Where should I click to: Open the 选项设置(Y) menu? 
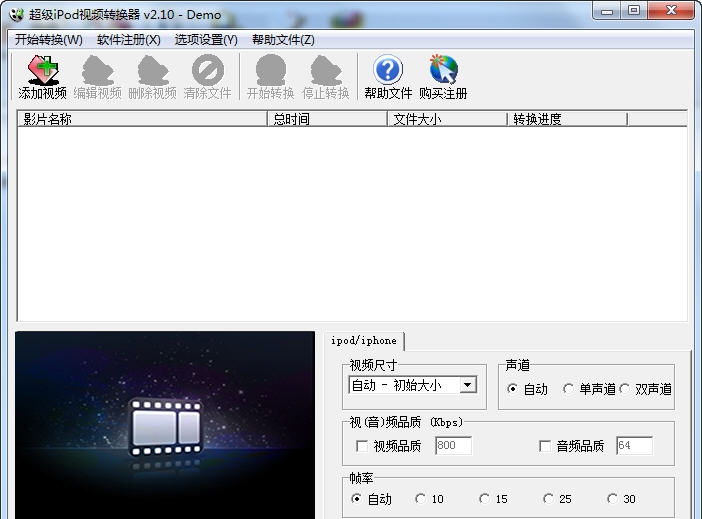click(206, 40)
